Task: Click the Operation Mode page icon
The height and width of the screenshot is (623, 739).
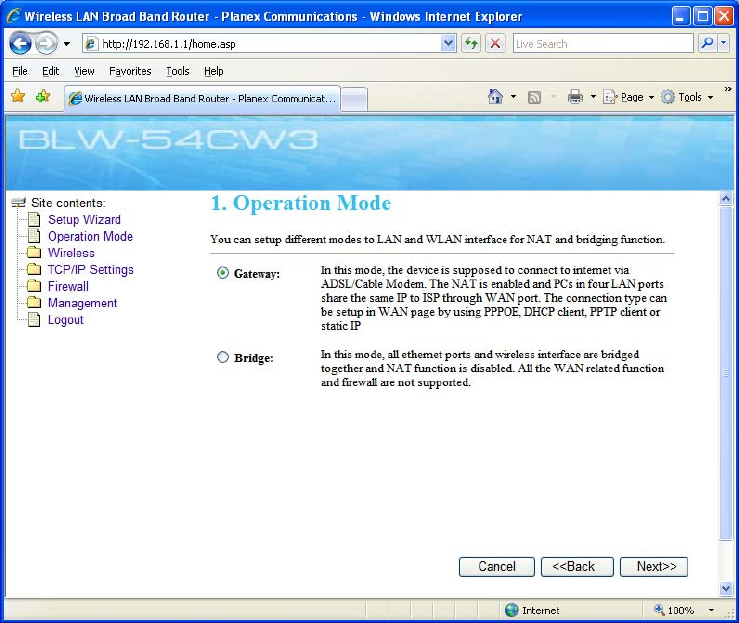Action: [34, 235]
